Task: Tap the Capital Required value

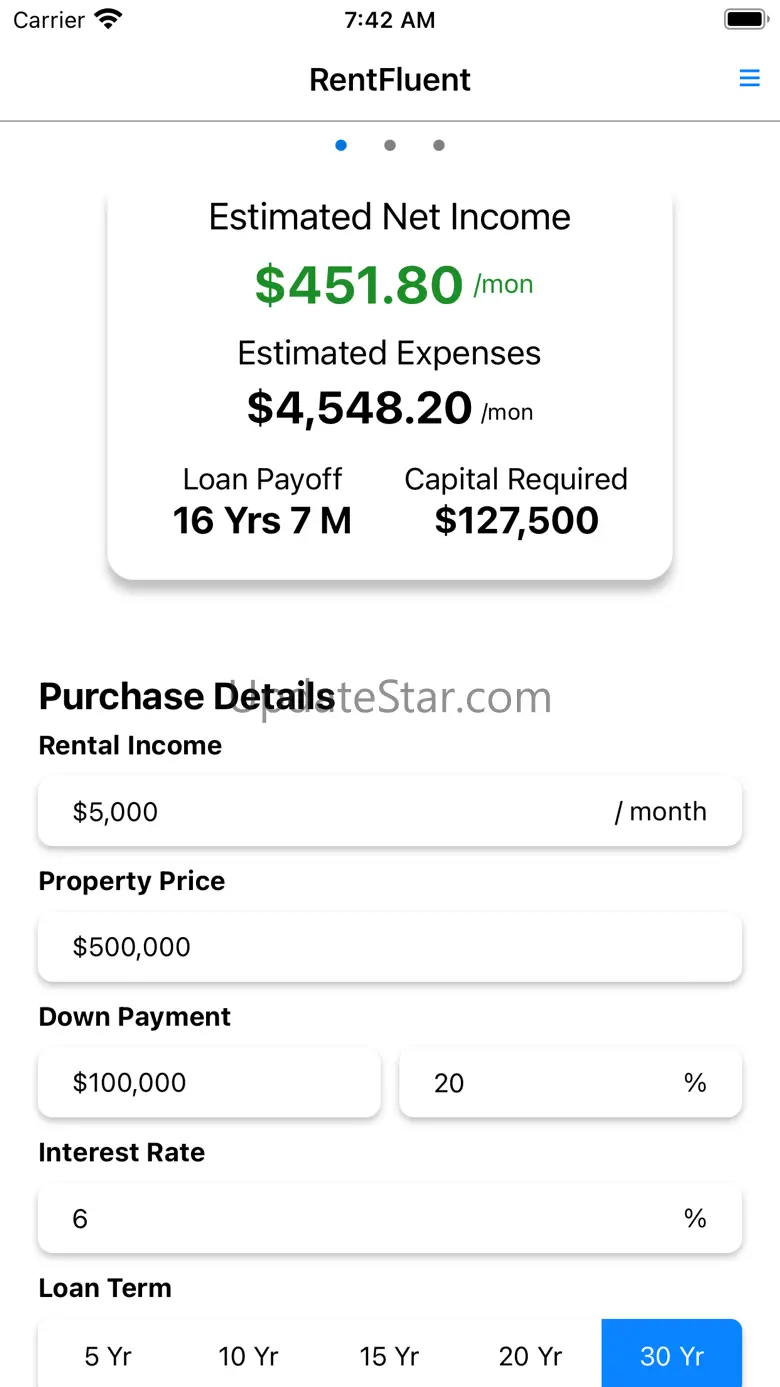Action: pos(516,520)
